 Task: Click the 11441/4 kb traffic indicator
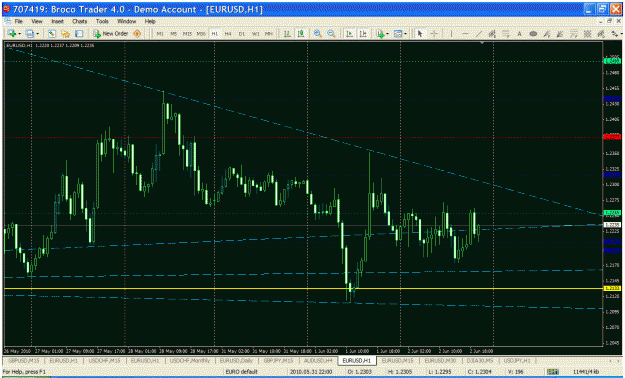click(586, 372)
